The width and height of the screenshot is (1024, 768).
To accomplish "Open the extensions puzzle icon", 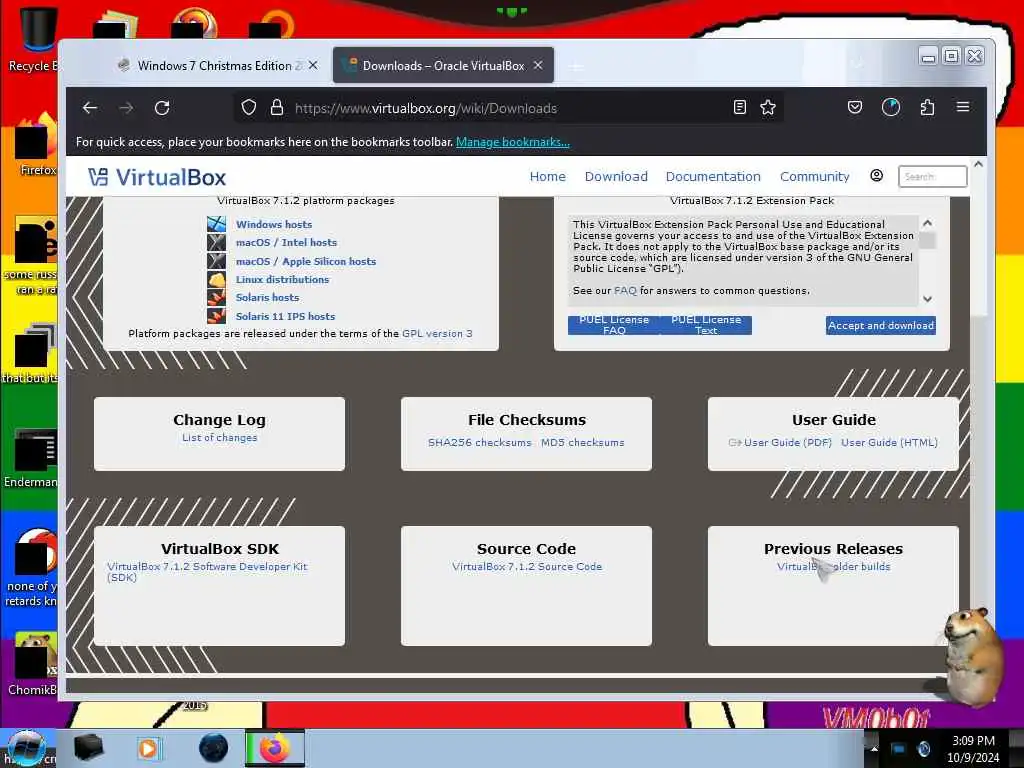I will click(x=927, y=108).
